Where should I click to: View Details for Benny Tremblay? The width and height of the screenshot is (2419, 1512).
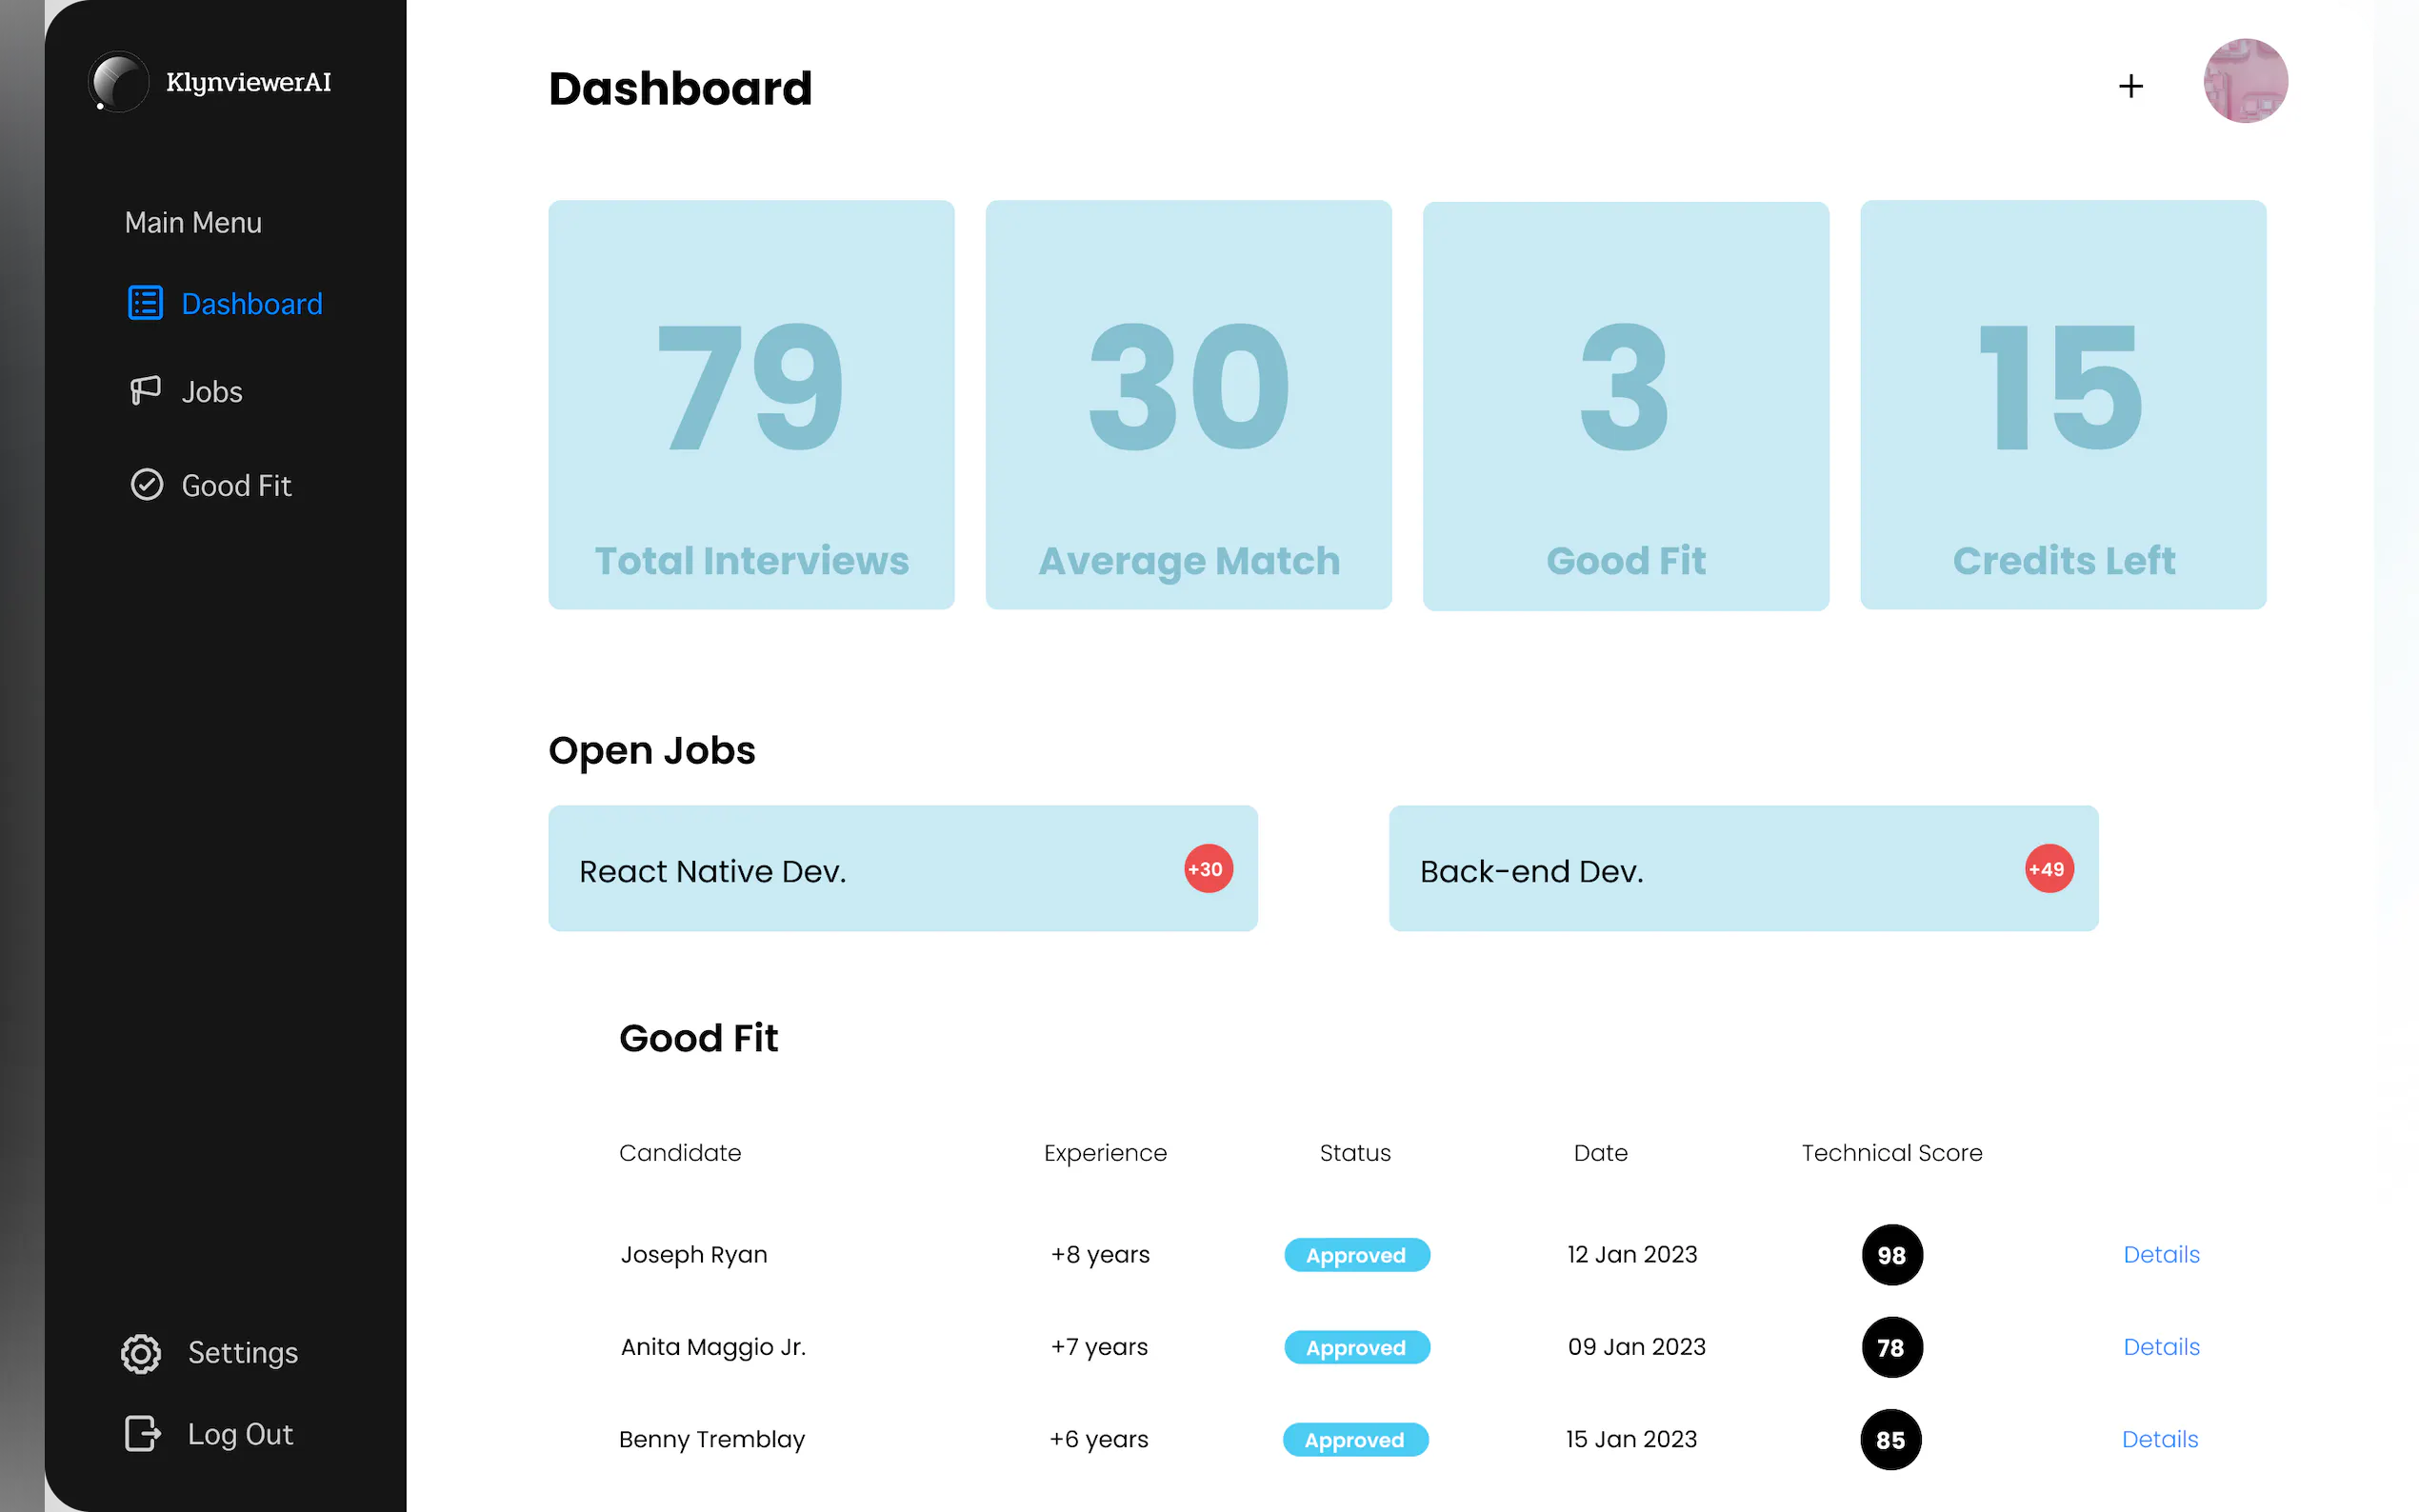pyautogui.click(x=2159, y=1439)
